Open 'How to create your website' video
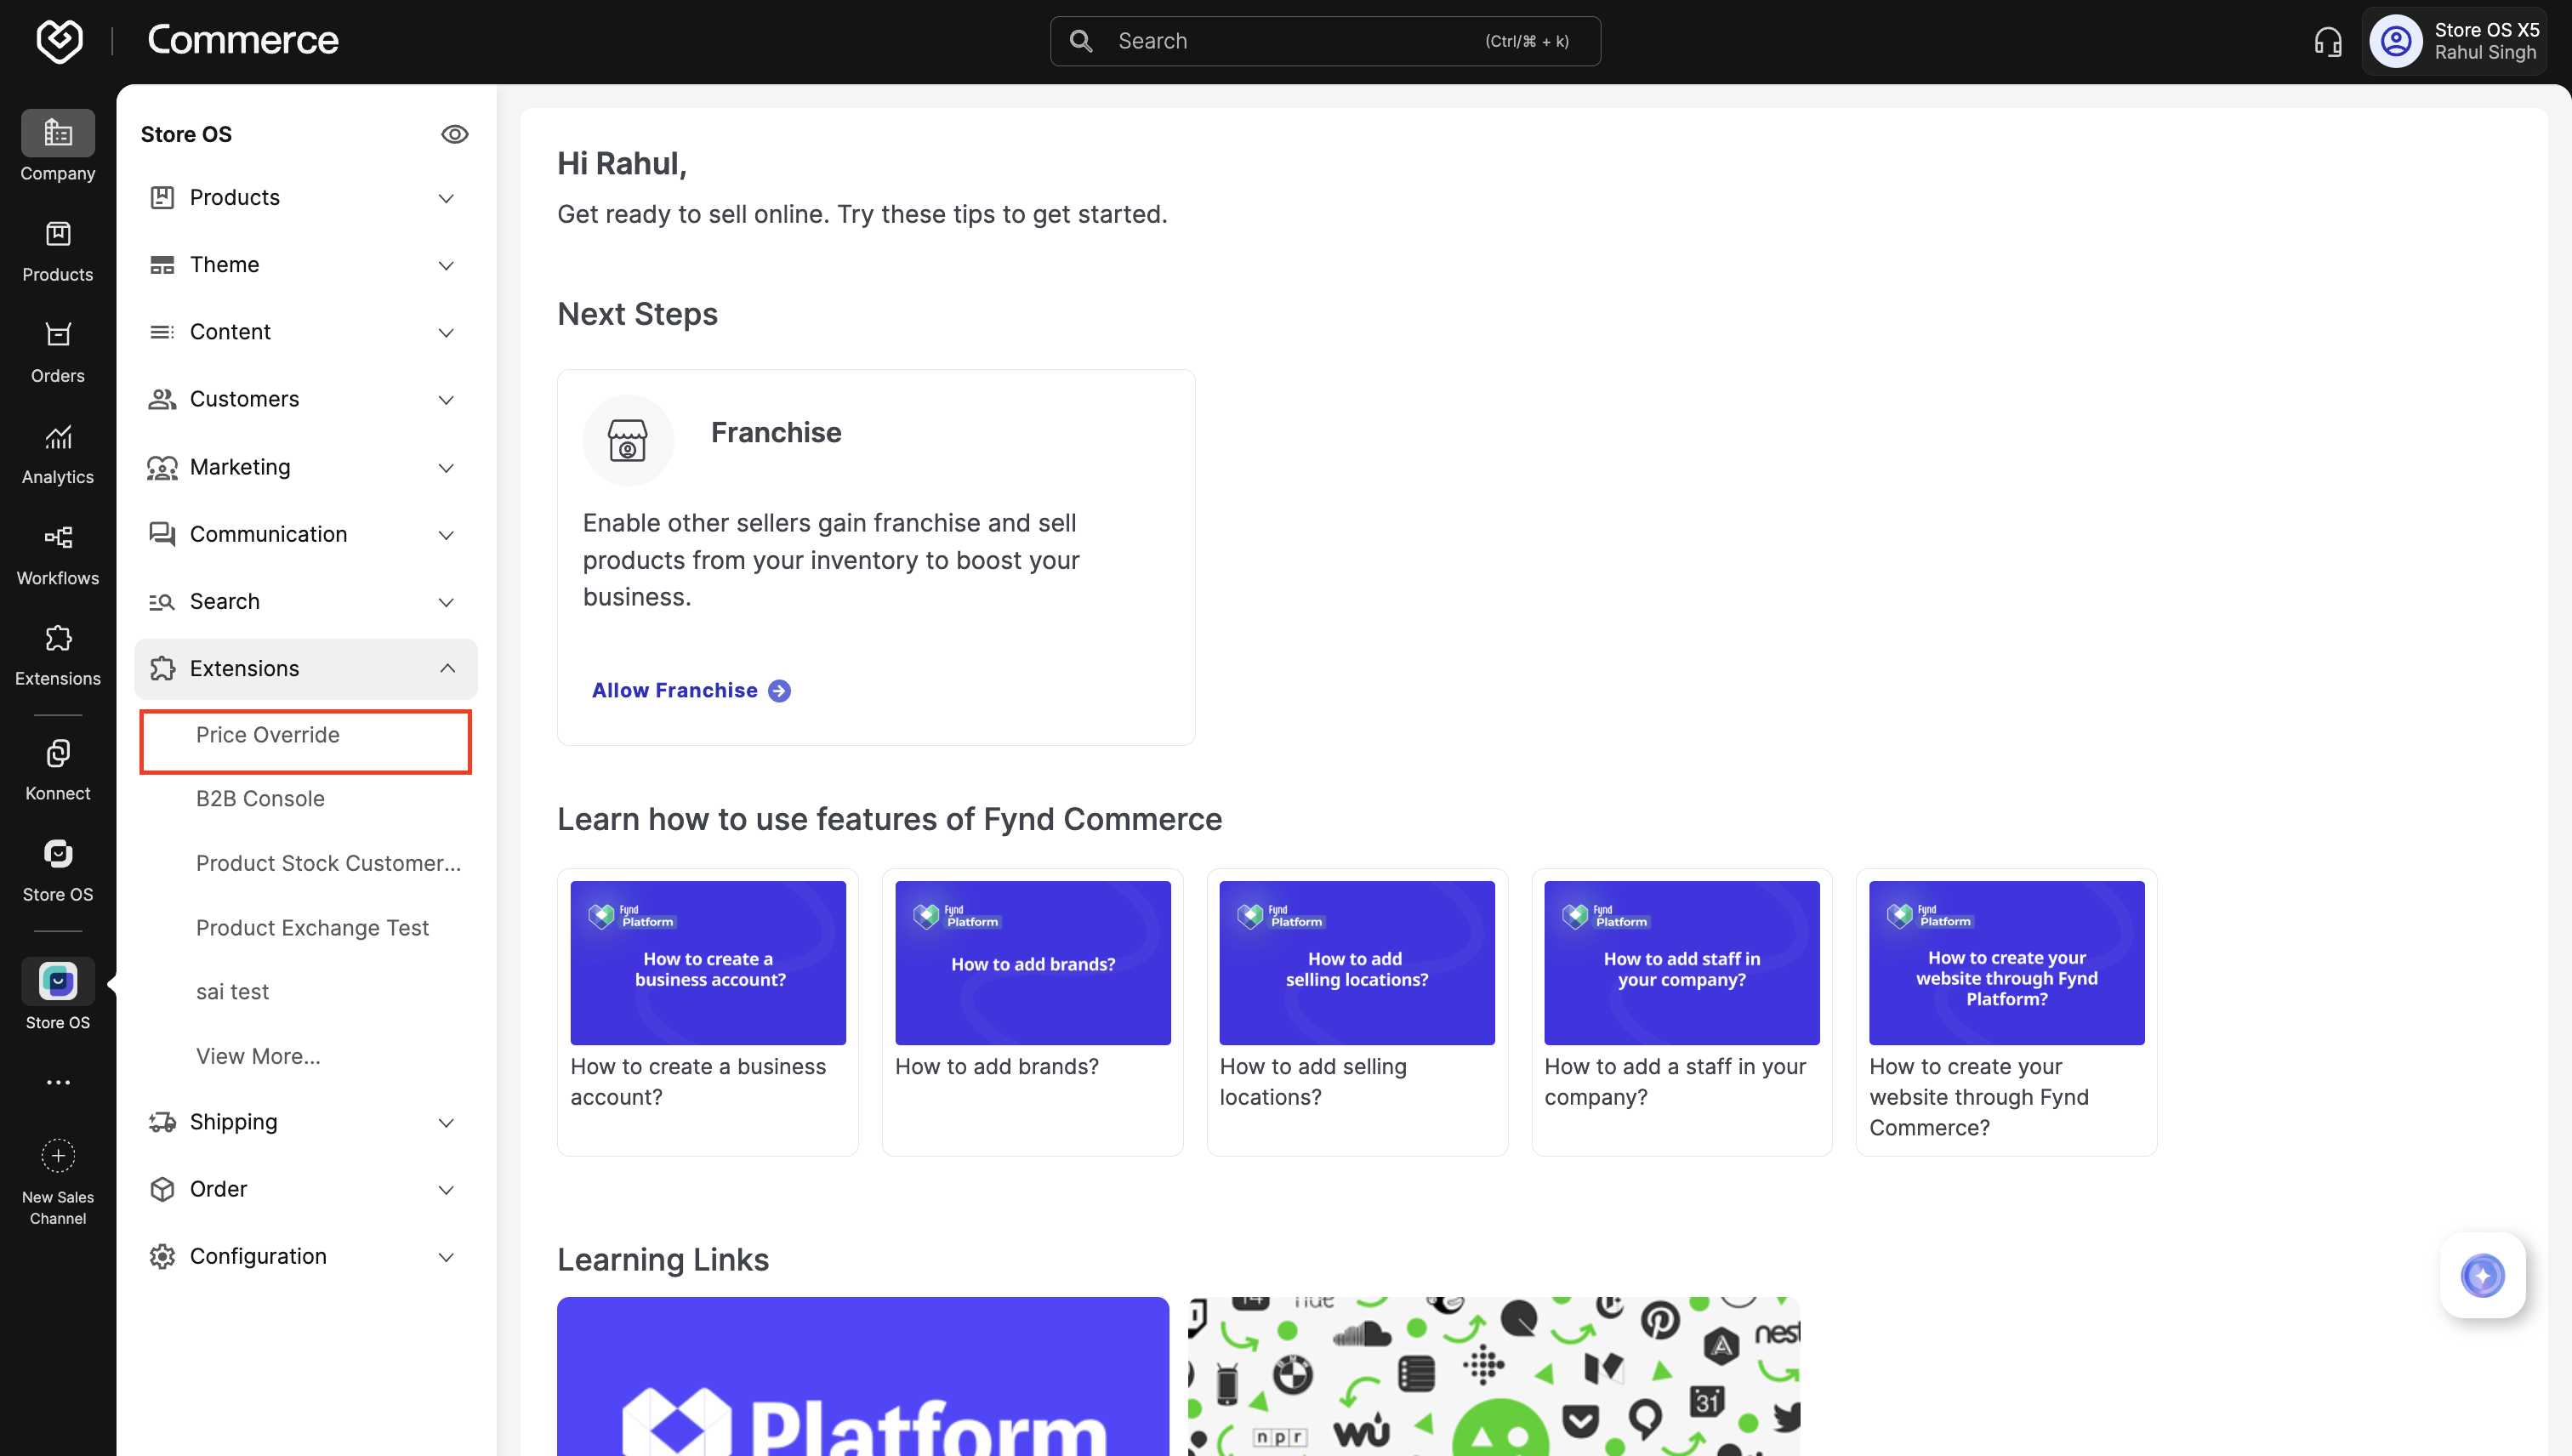The width and height of the screenshot is (2572, 1456). (x=2006, y=1012)
